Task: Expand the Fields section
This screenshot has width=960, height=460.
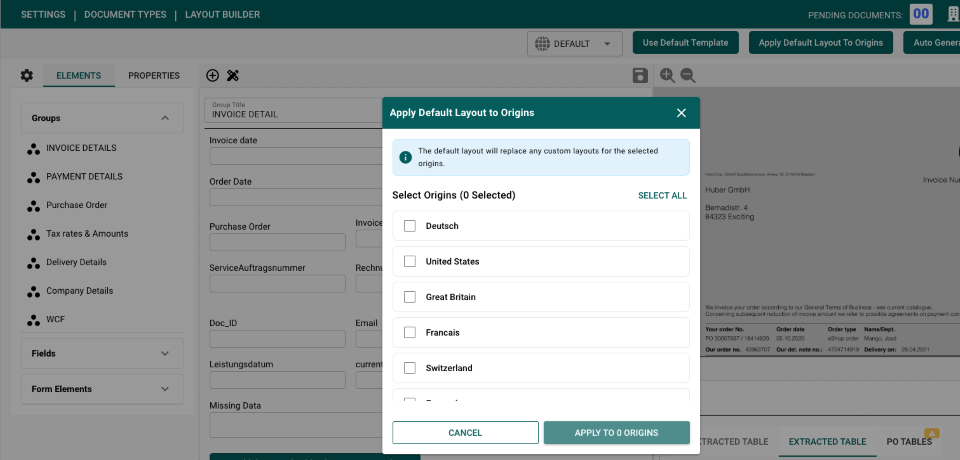Action: [x=165, y=353]
